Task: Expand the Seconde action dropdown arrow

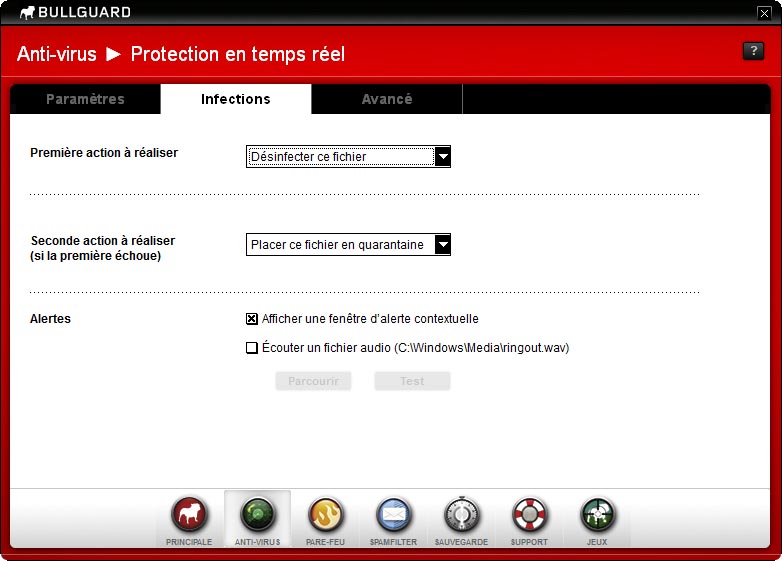Action: pos(442,245)
